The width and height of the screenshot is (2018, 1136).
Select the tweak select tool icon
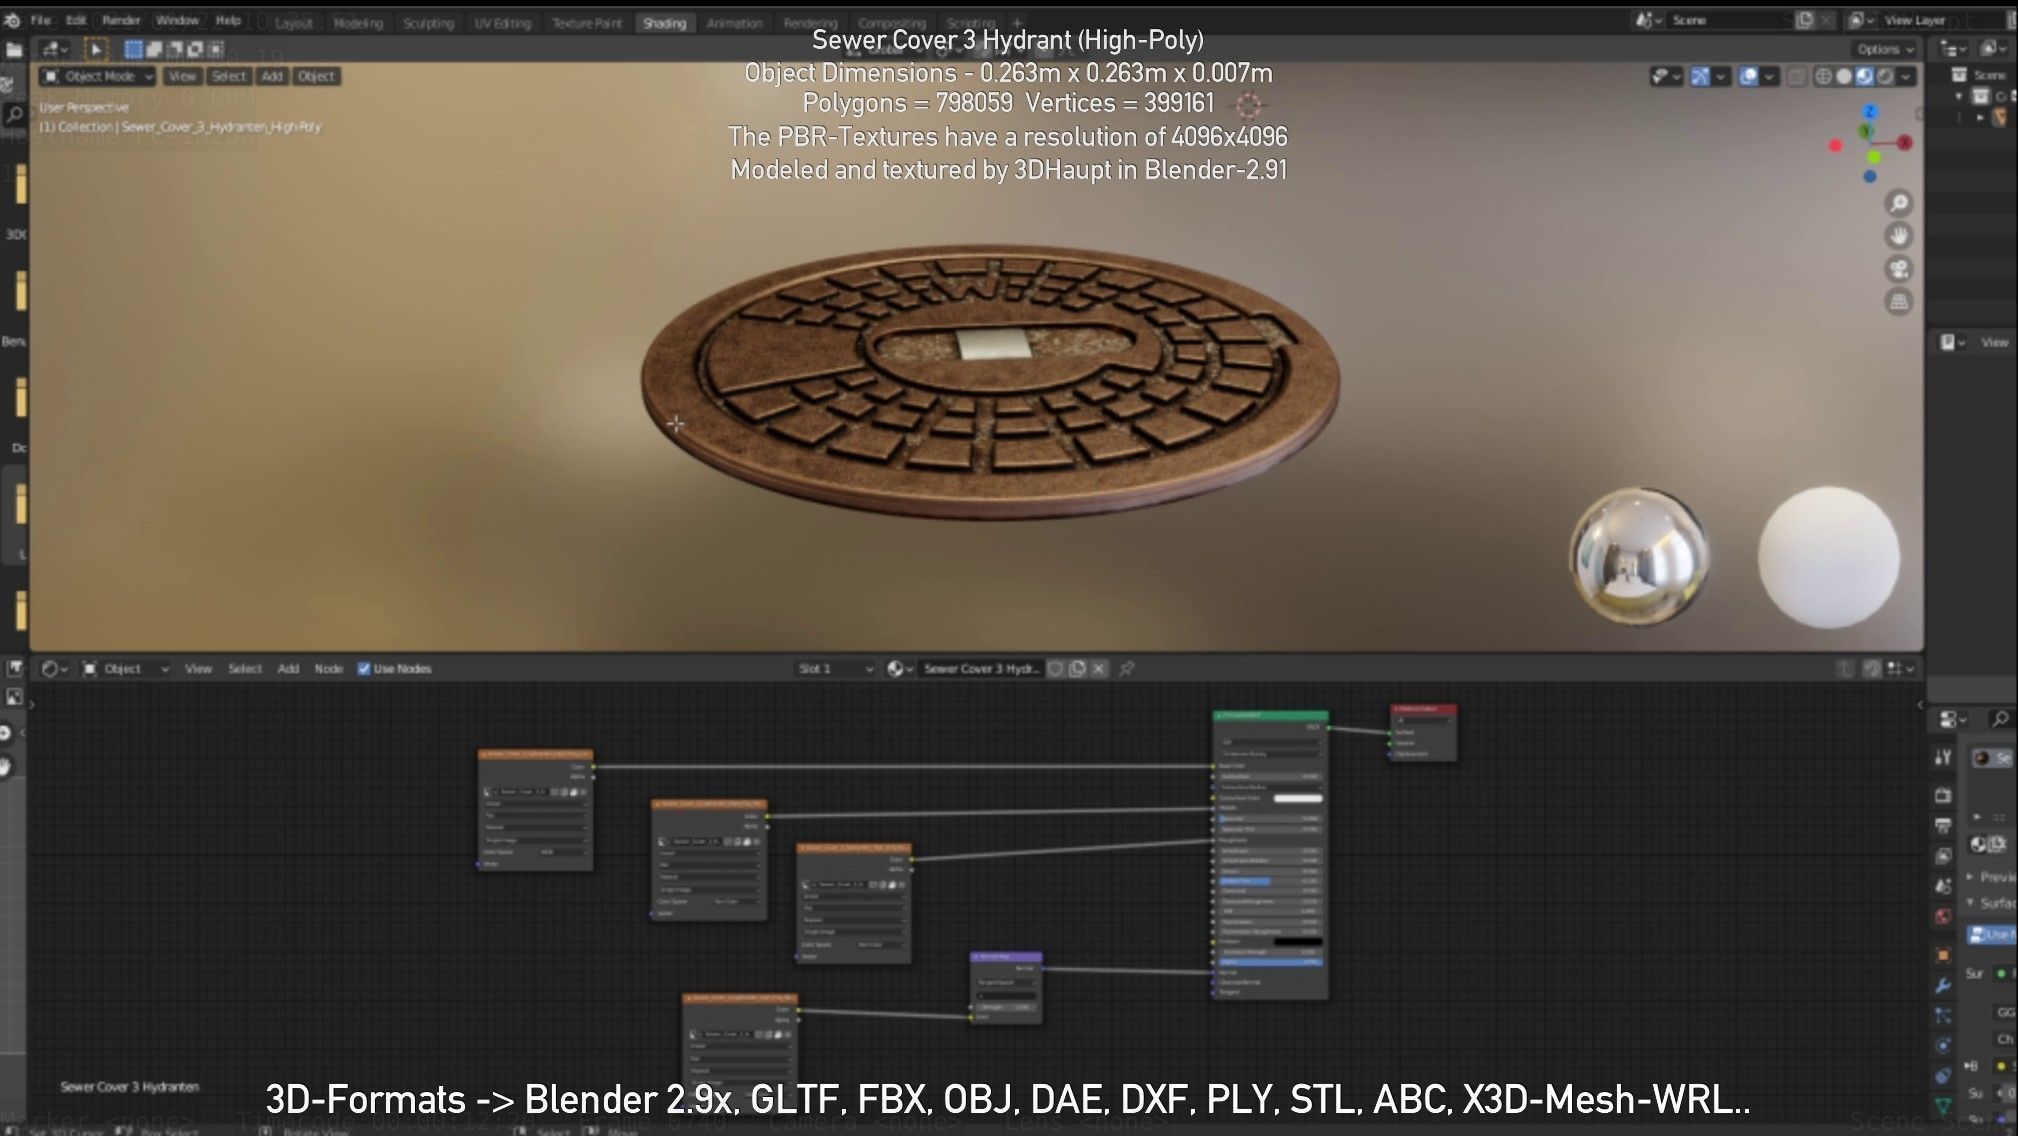pyautogui.click(x=96, y=49)
